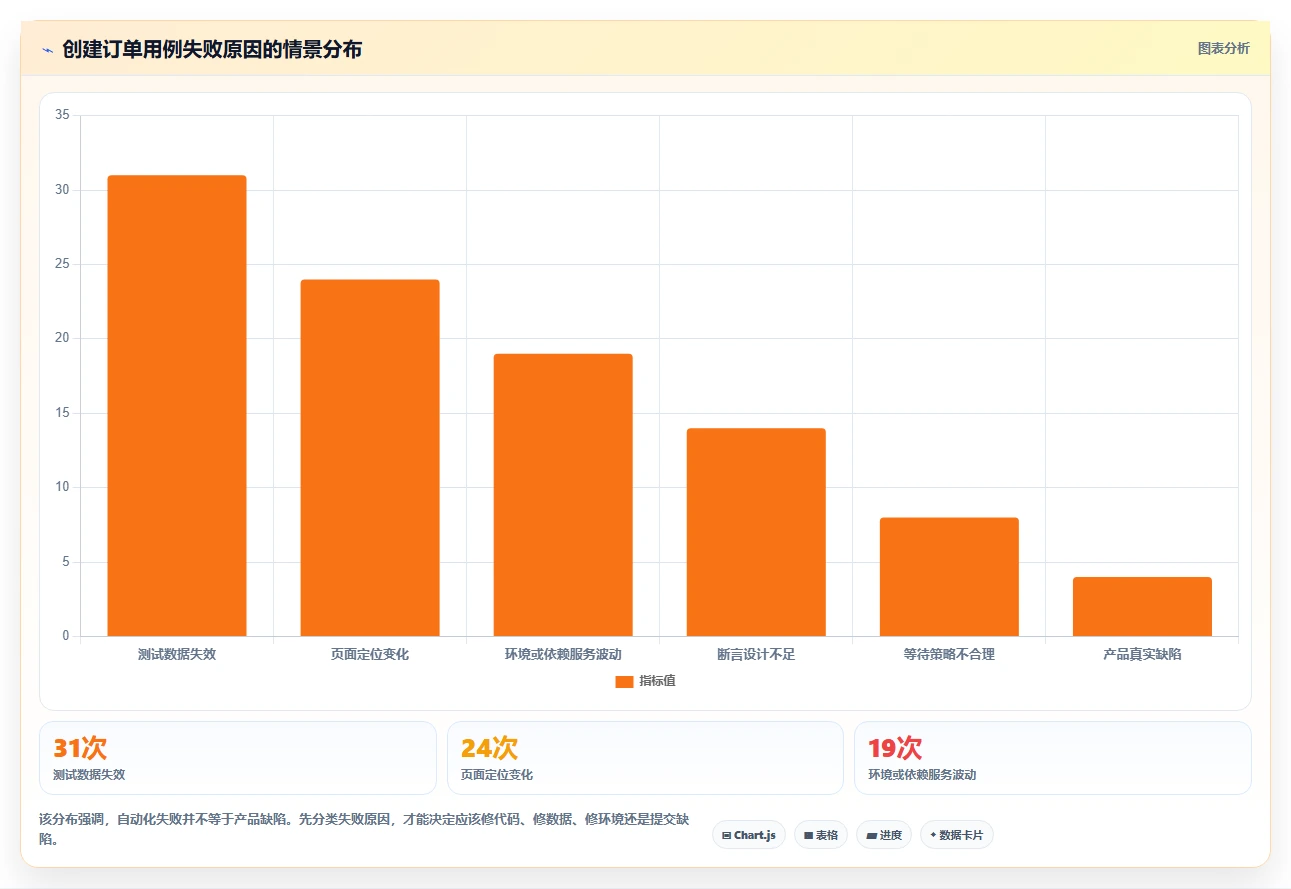Image resolution: width=1291 pixels, height=889 pixels.
Task: Open the 24次 页面定位变化 card
Action: click(645, 758)
